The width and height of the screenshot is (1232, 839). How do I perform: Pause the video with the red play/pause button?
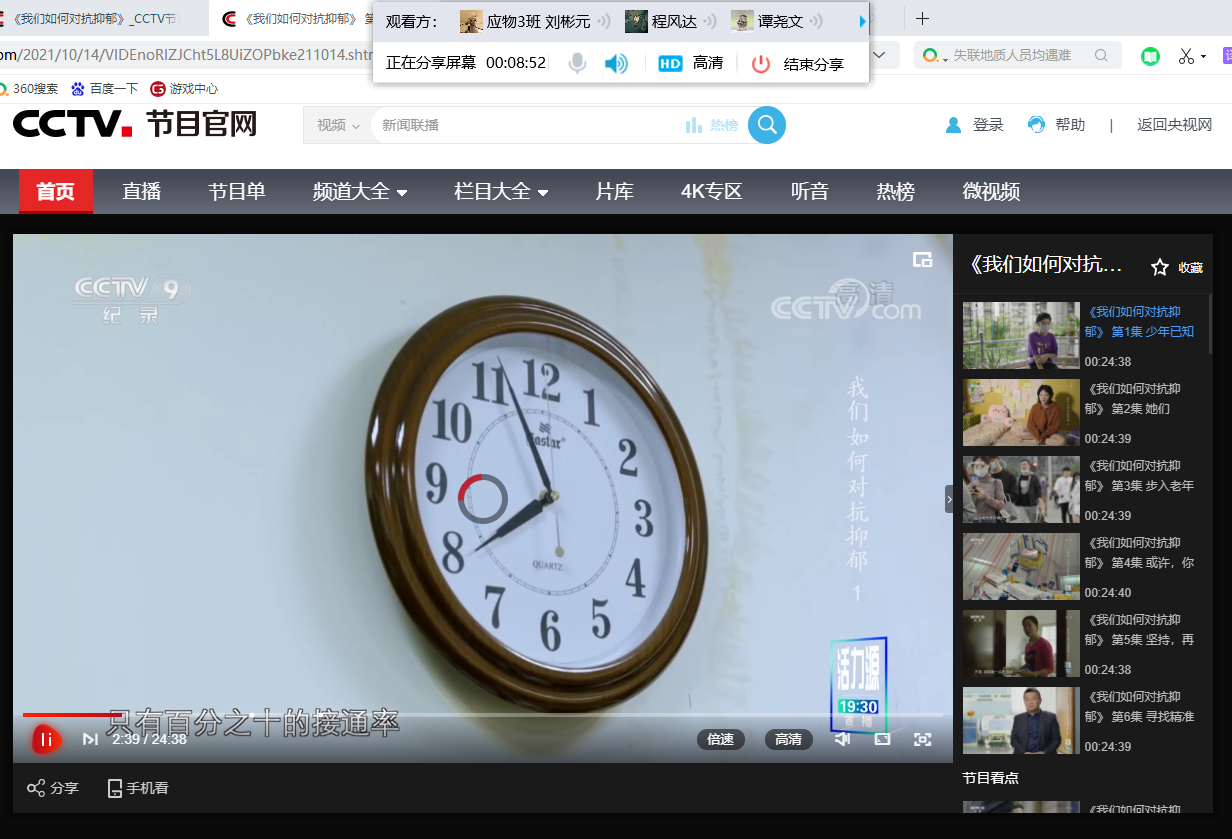tap(46, 739)
